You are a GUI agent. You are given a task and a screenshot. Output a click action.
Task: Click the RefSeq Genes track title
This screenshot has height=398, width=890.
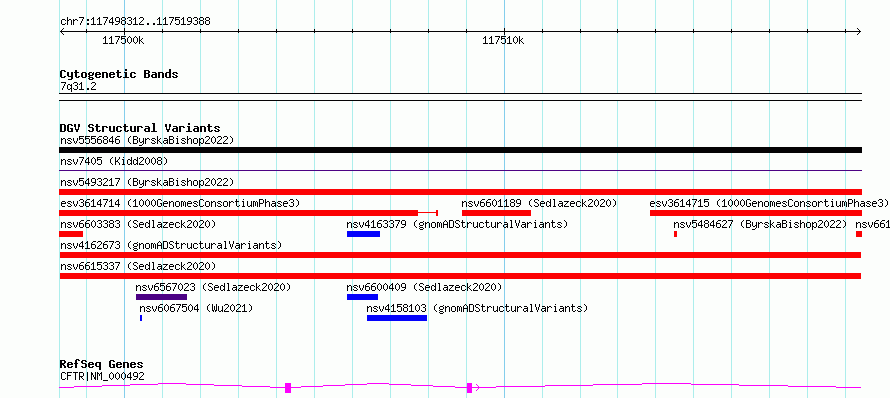click(x=102, y=365)
